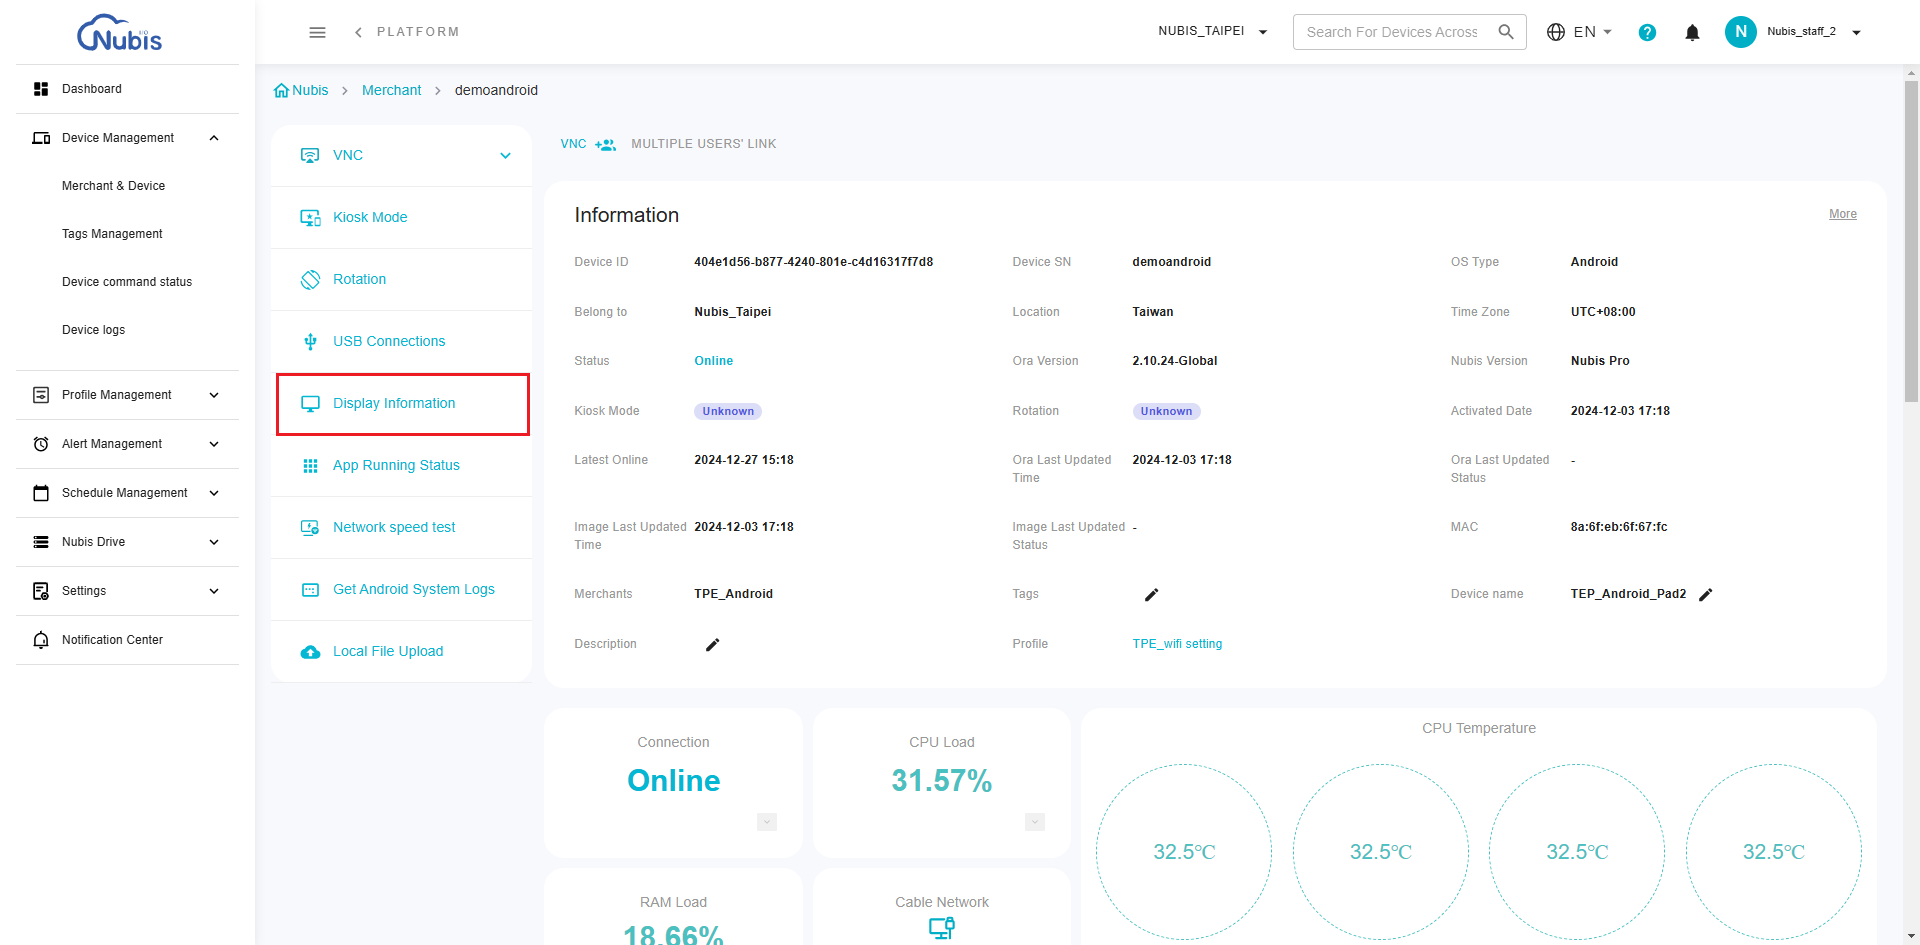Select App Running Status menu item

(402, 466)
